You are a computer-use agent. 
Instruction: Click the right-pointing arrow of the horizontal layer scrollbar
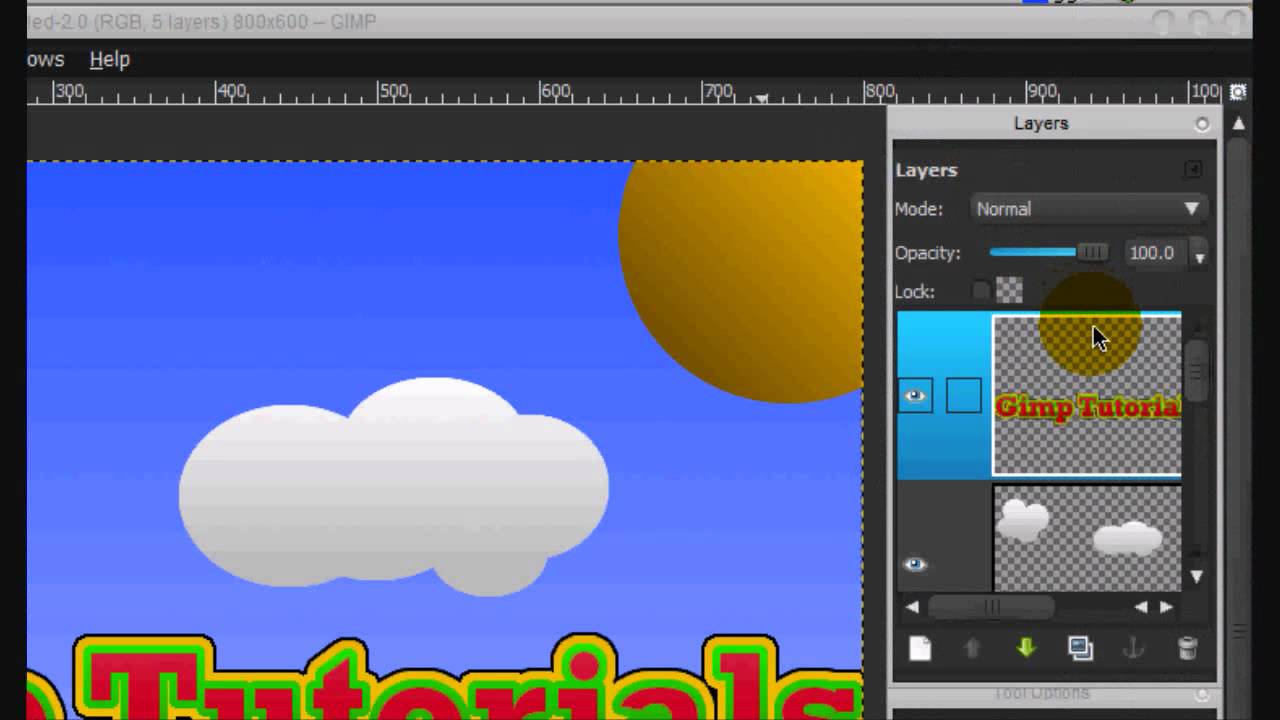[1166, 607]
